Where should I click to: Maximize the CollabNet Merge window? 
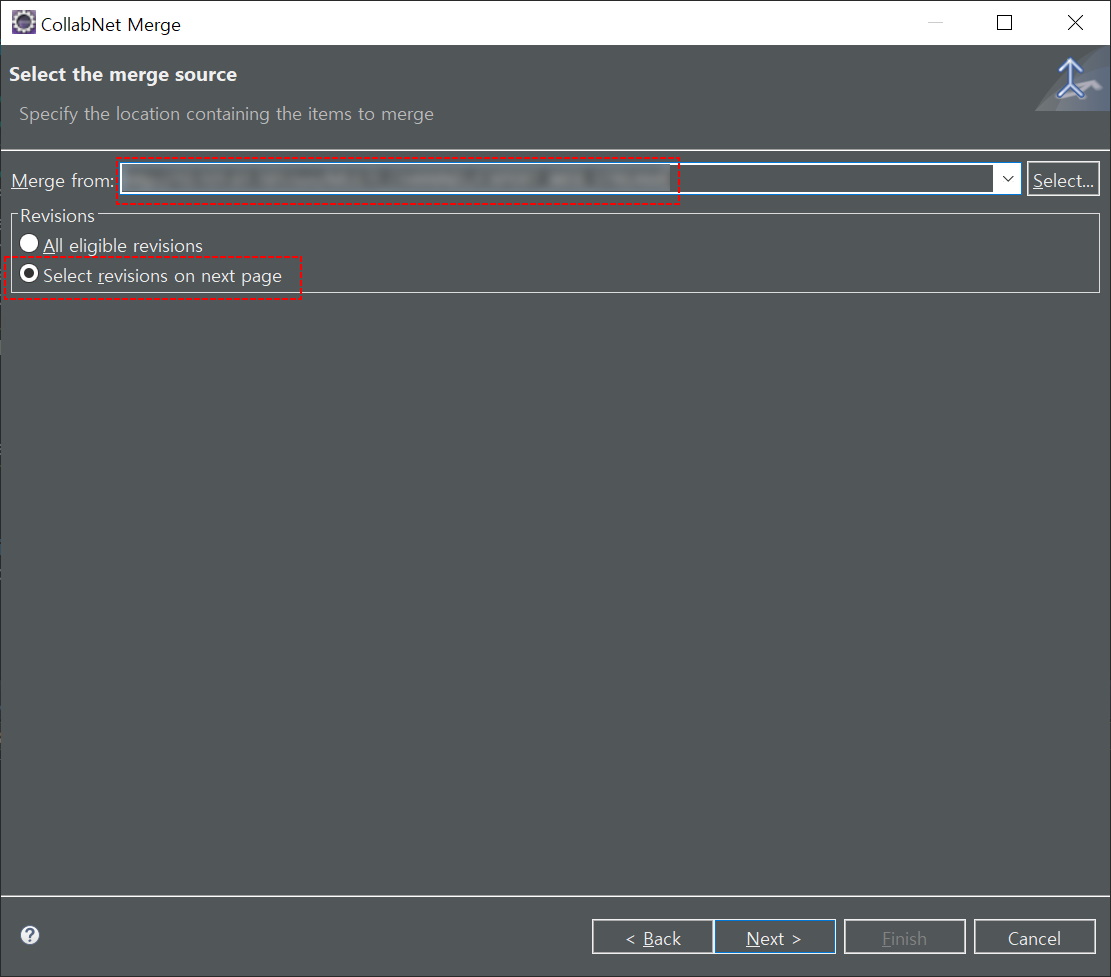[1004, 23]
